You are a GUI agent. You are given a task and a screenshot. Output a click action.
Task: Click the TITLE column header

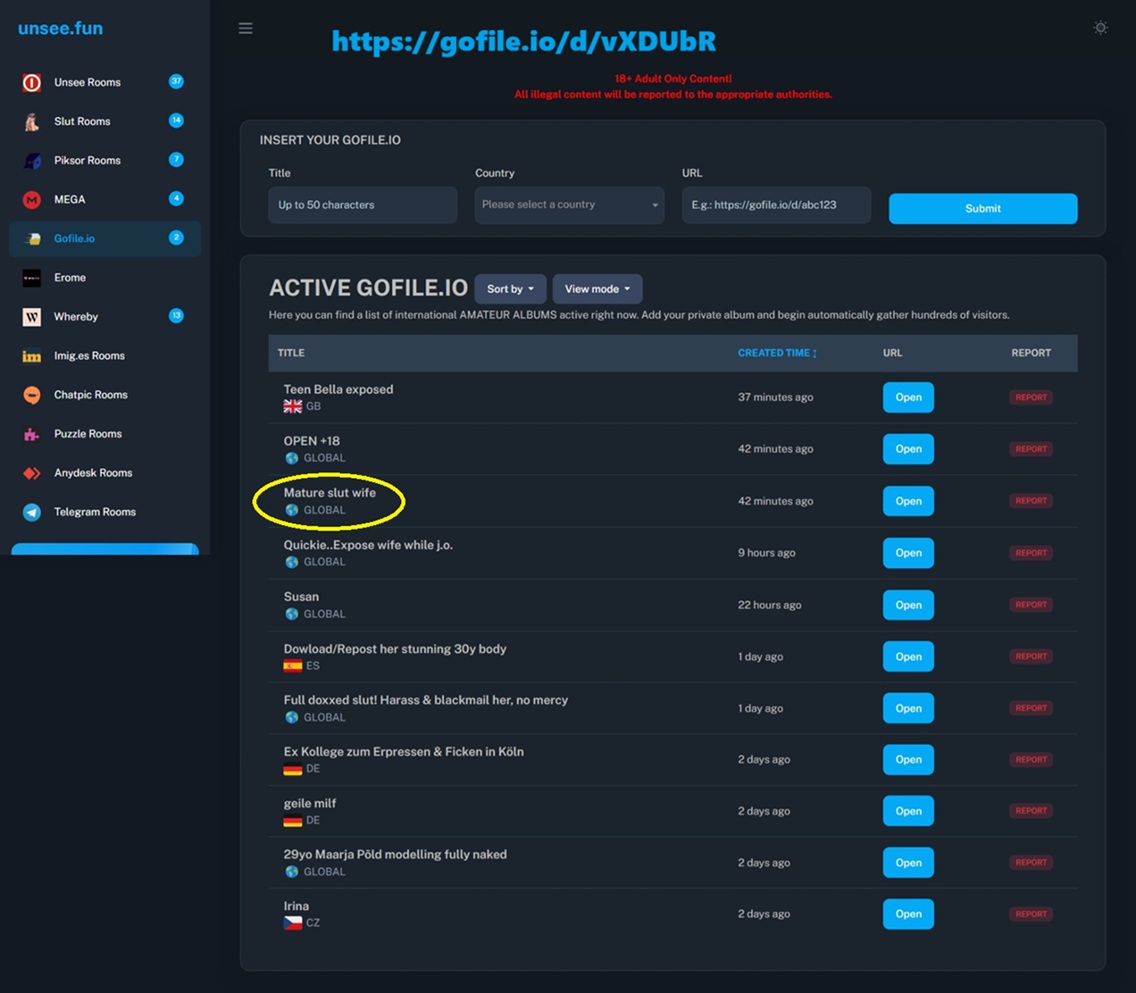tap(291, 353)
